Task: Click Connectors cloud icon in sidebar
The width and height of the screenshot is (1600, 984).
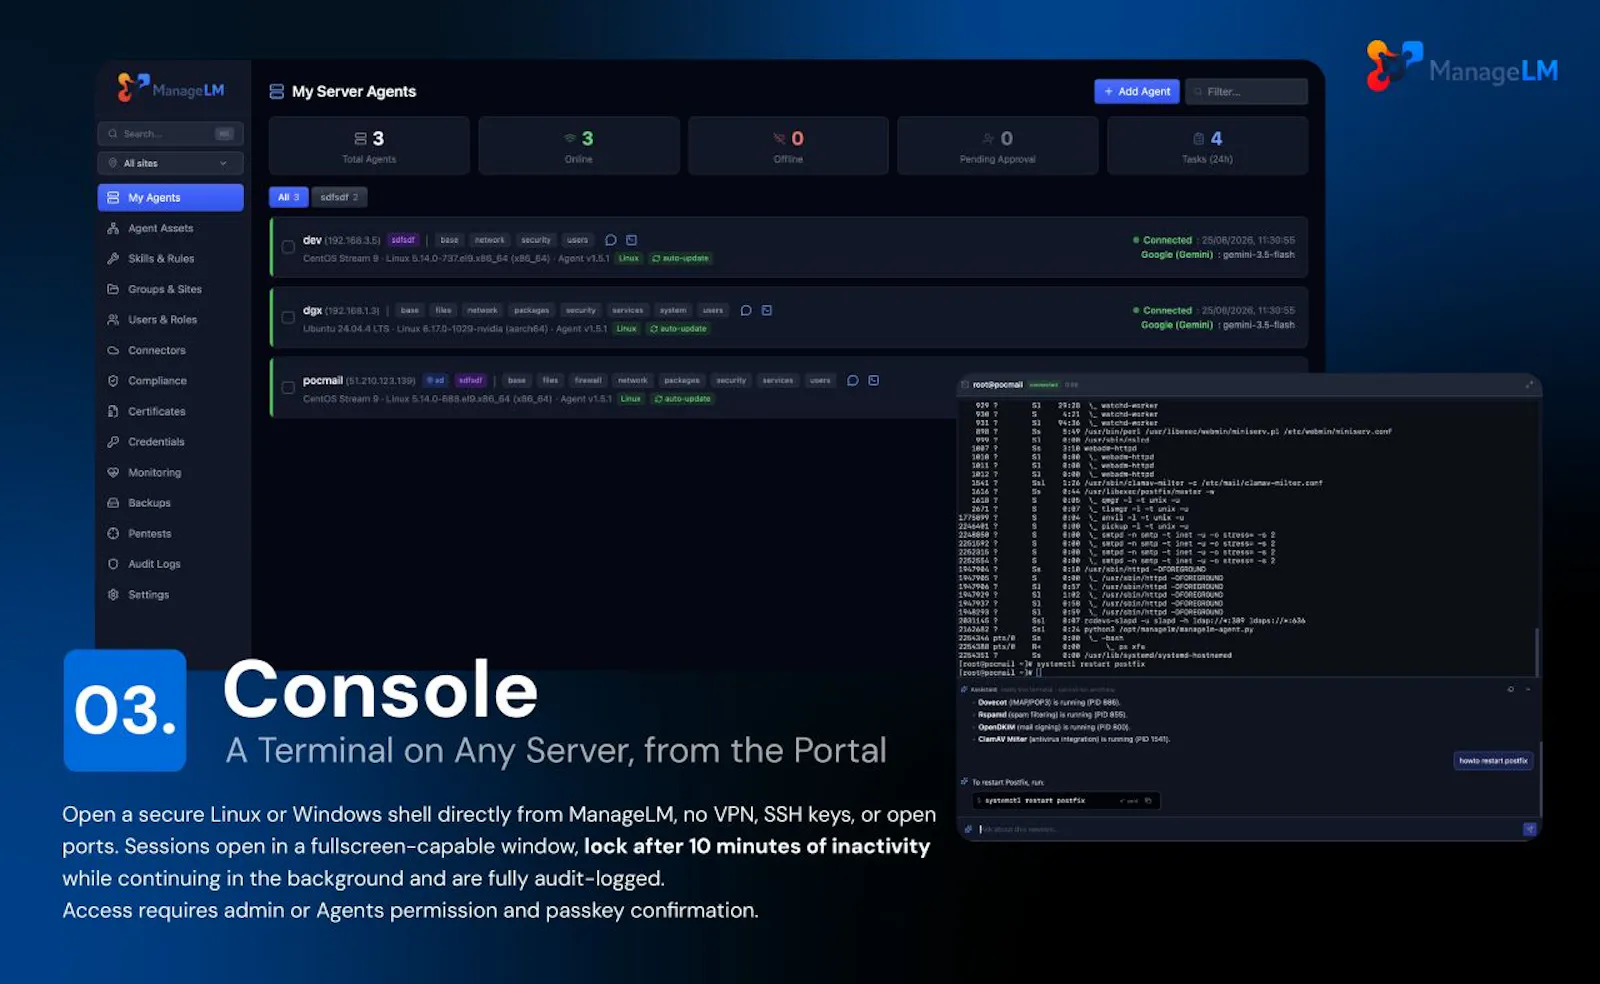Action: pyautogui.click(x=113, y=350)
